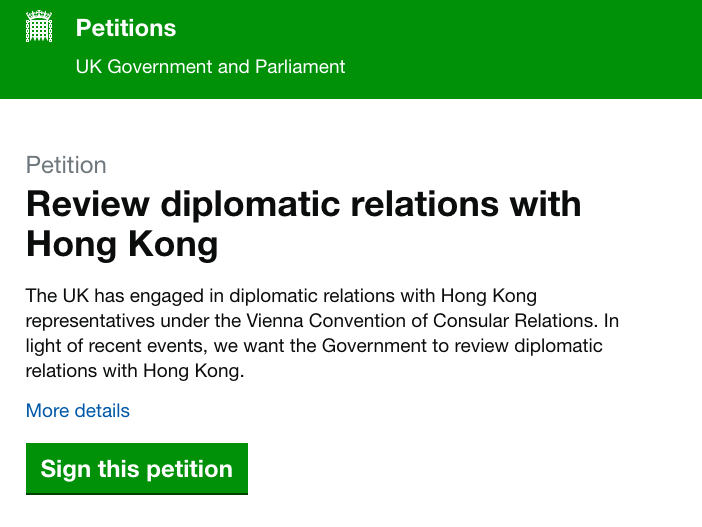The width and height of the screenshot is (702, 527).
Task: Click the word 'Government' in the header subtitle
Action: (x=158, y=67)
